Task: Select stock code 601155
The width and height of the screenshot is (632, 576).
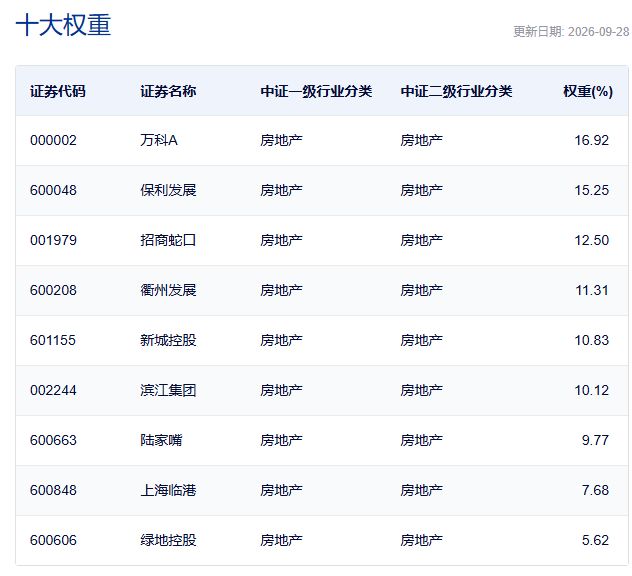Action: click(x=53, y=340)
